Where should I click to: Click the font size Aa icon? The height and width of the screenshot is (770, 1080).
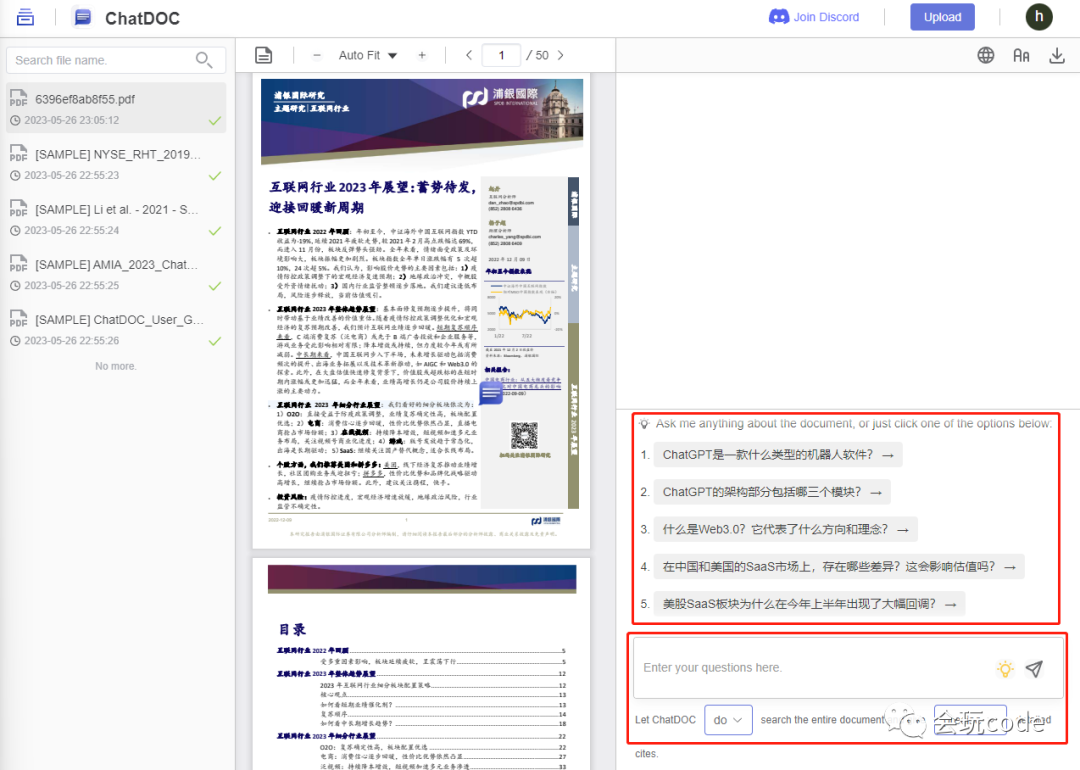coord(1021,55)
